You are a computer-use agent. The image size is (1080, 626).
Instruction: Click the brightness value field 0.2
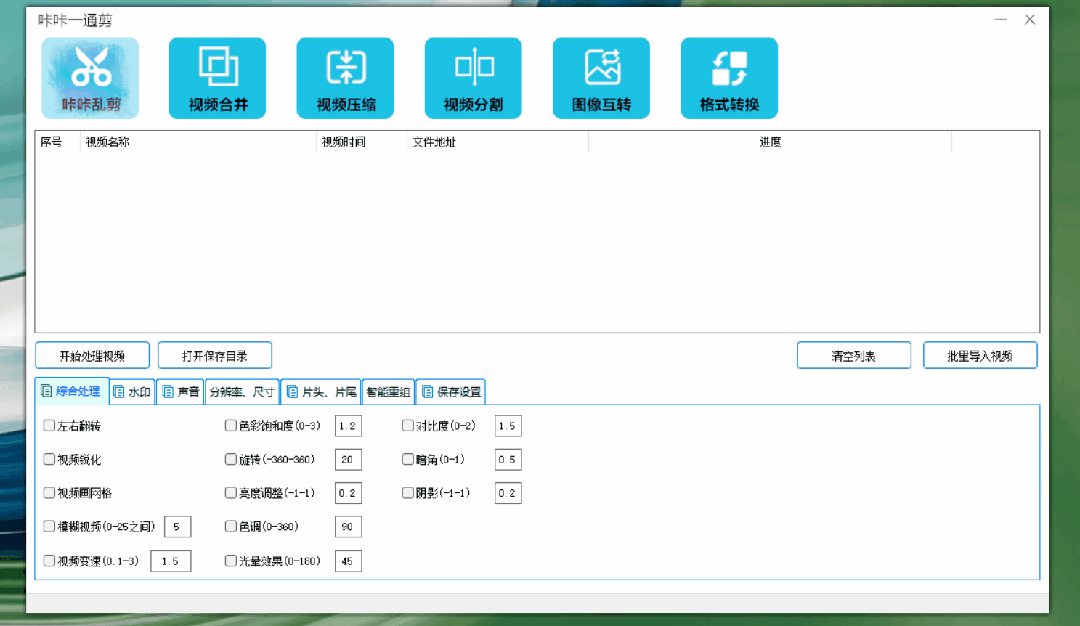[x=348, y=493]
